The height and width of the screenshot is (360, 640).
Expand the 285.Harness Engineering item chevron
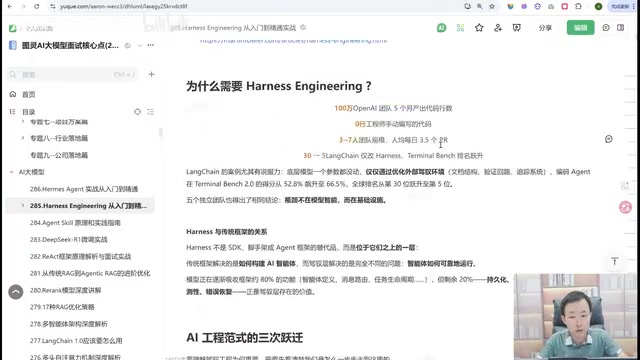[x=23, y=205]
